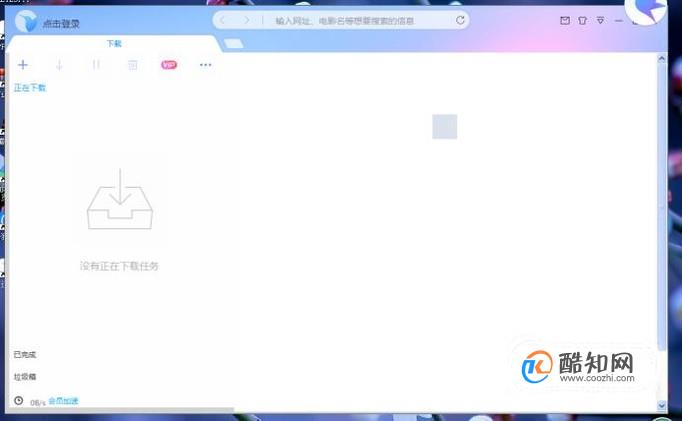The image size is (682, 421).
Task: Pause tasks with the pause icon
Action: [96, 65]
